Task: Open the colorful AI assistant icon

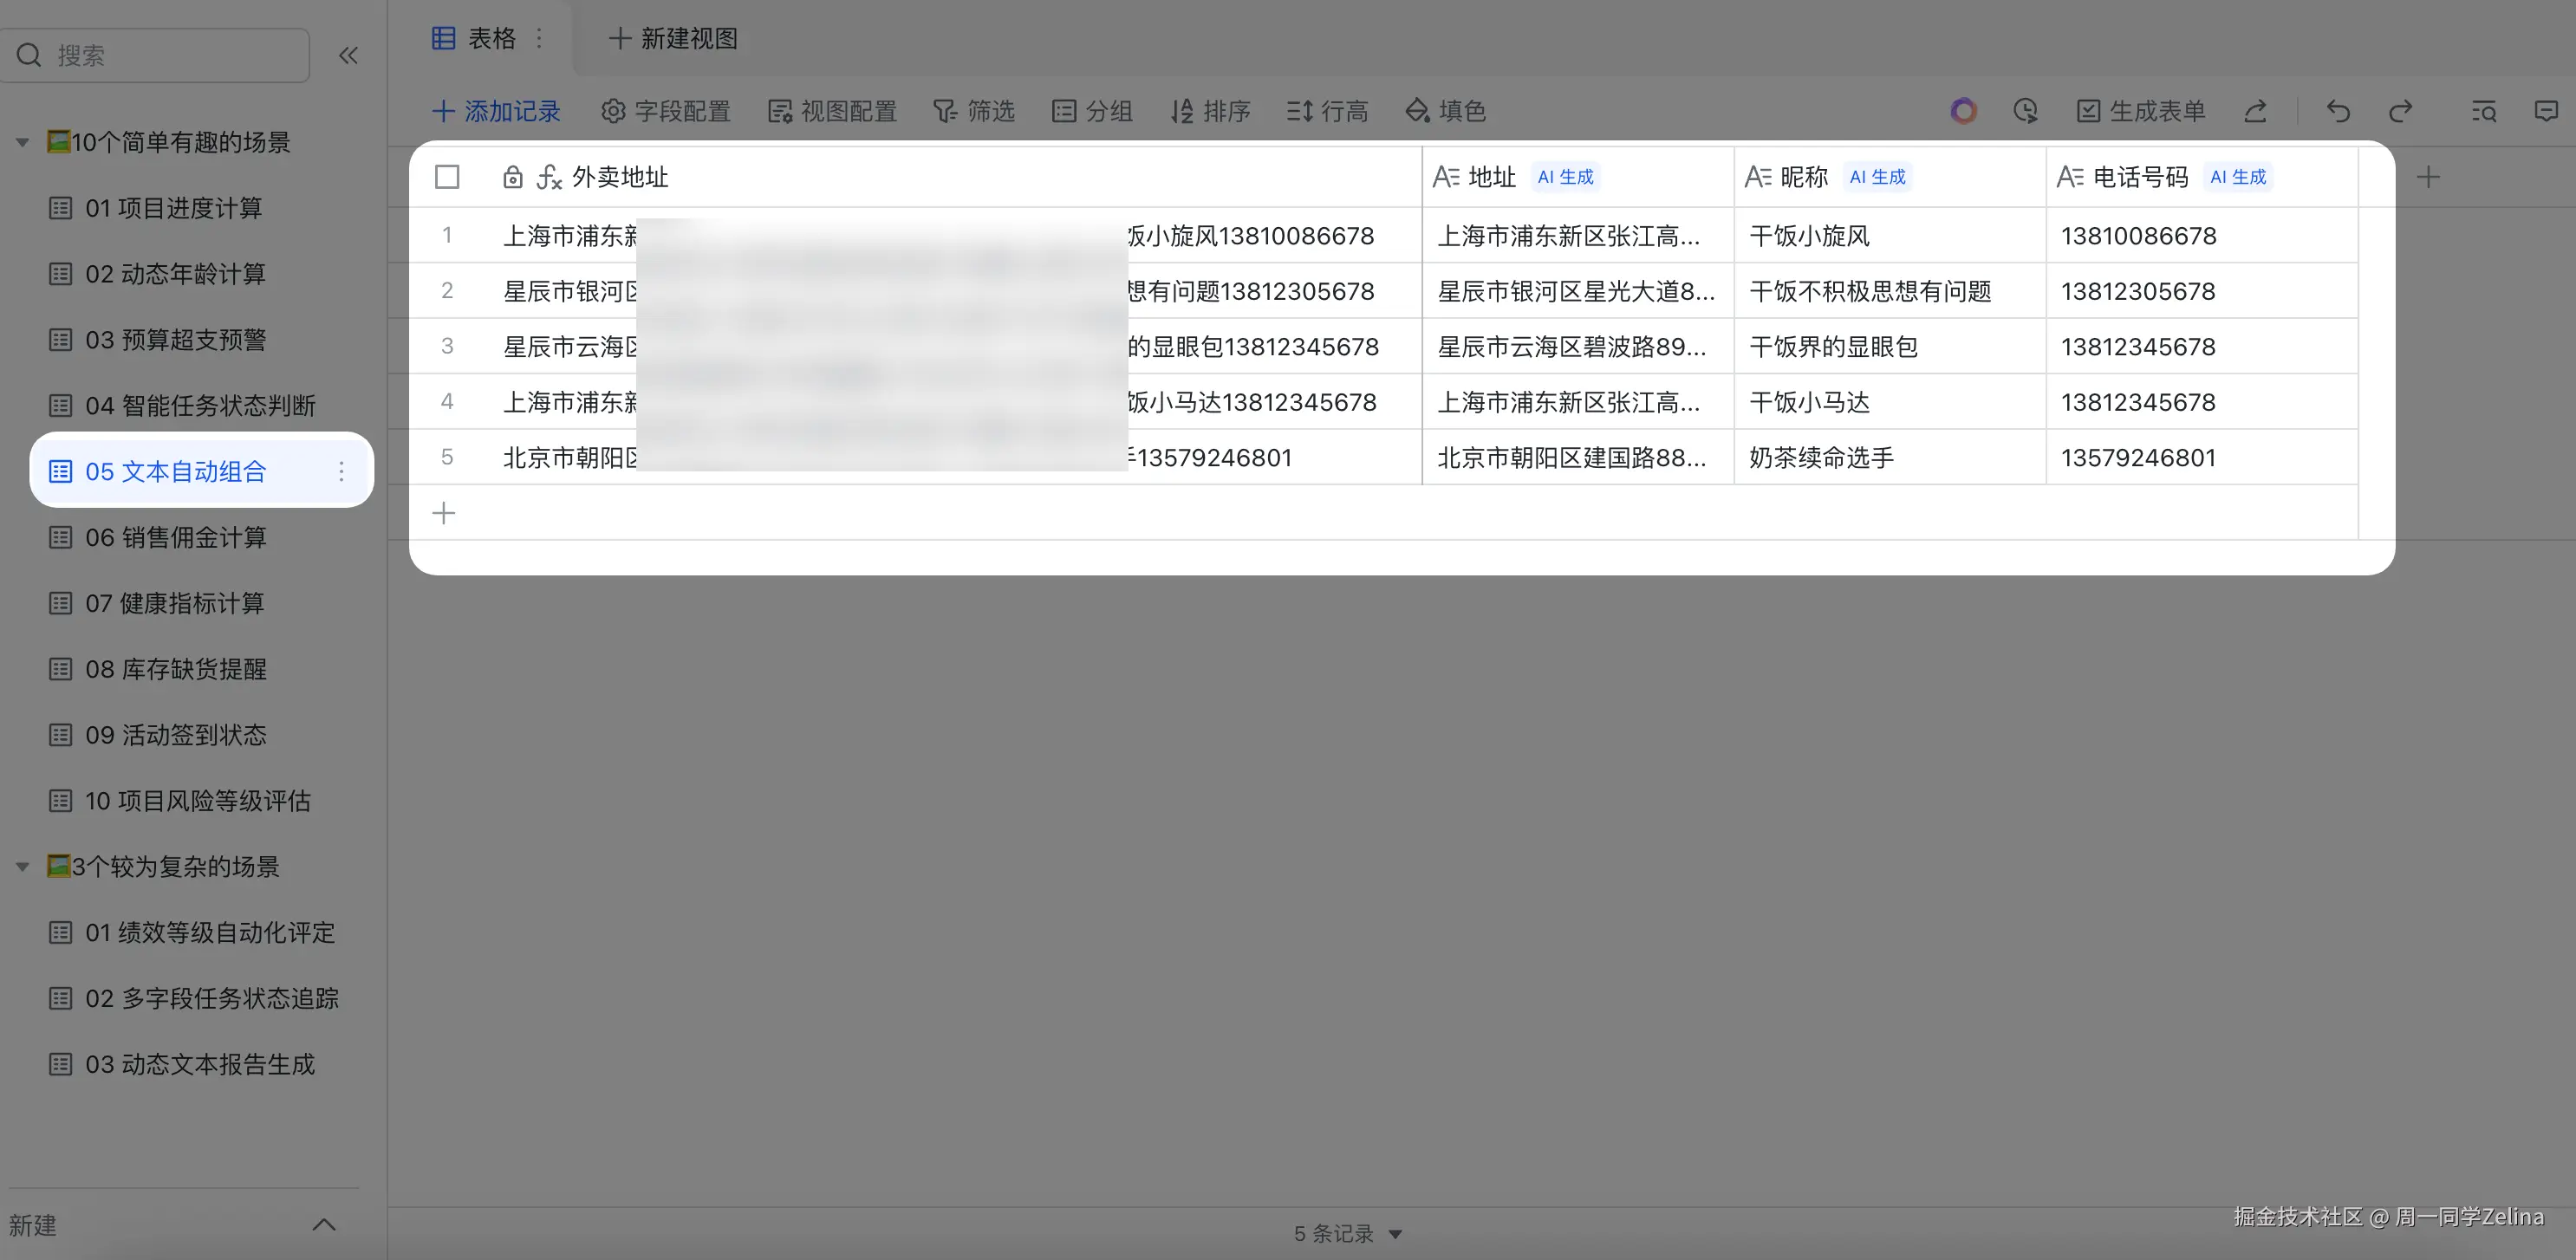Action: click(1963, 111)
